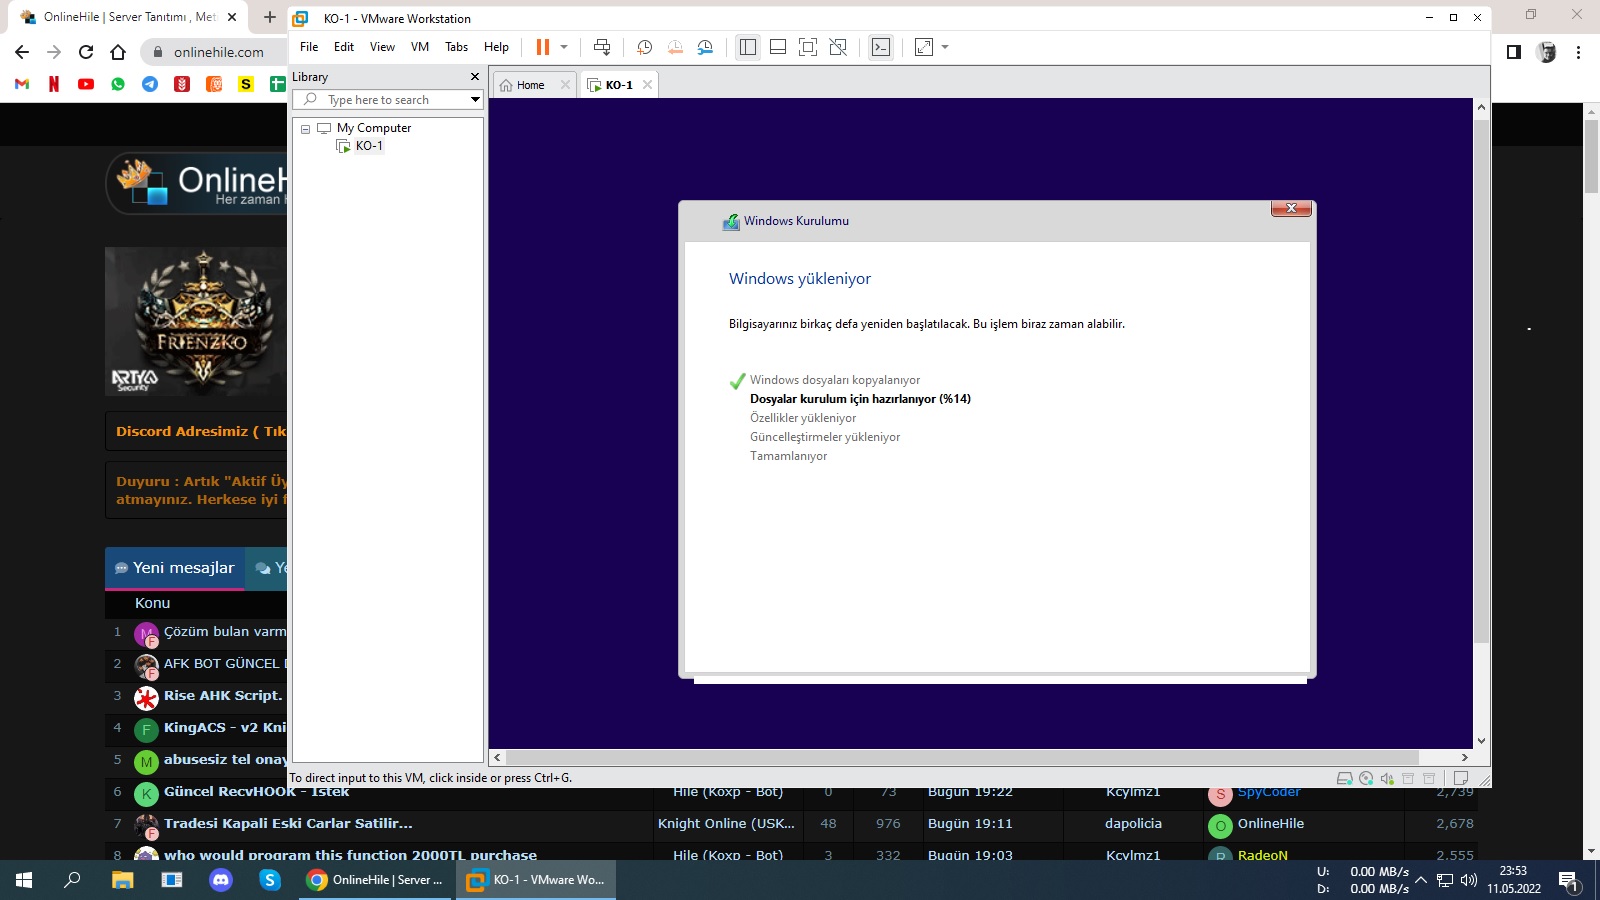
Task: Toggle the Library sidebar panel visibility
Action: tap(747, 47)
